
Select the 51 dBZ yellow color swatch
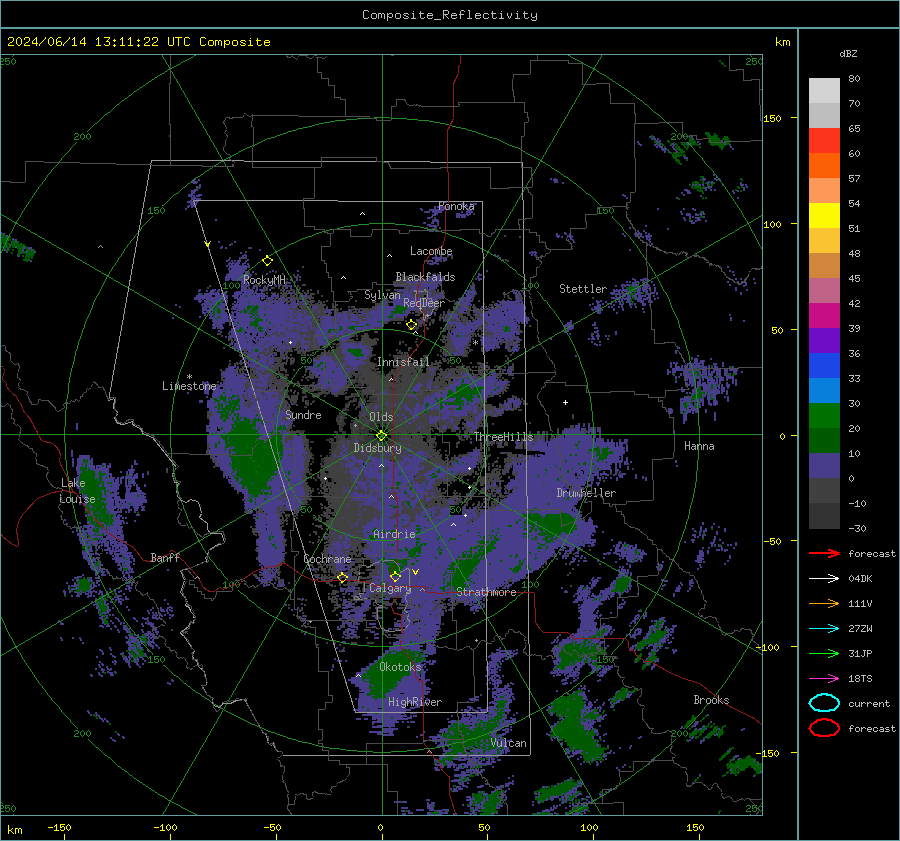824,215
